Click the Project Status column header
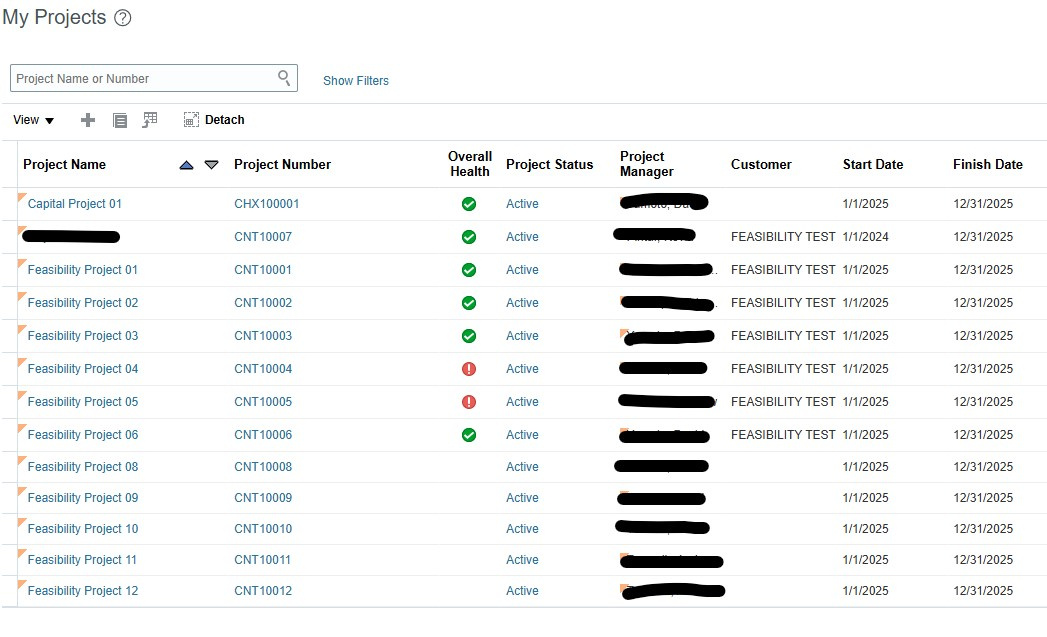1047x637 pixels. coord(550,164)
